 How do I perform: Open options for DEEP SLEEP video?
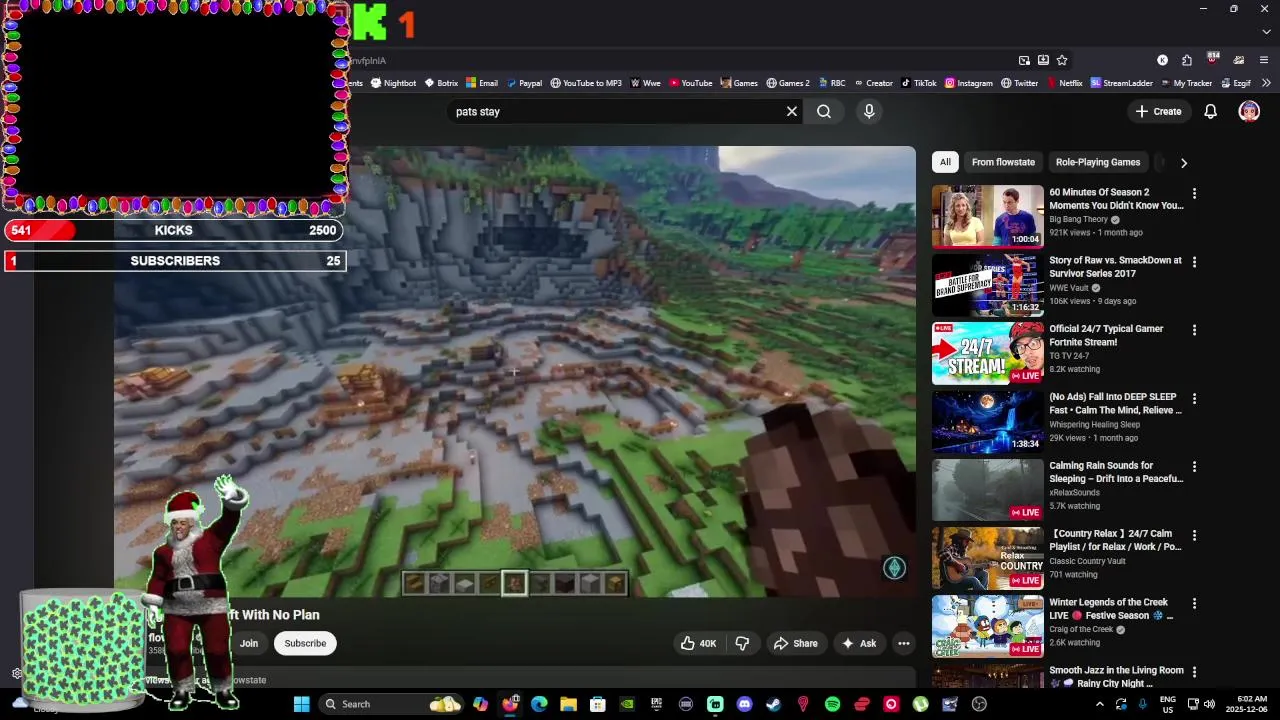(x=1194, y=399)
